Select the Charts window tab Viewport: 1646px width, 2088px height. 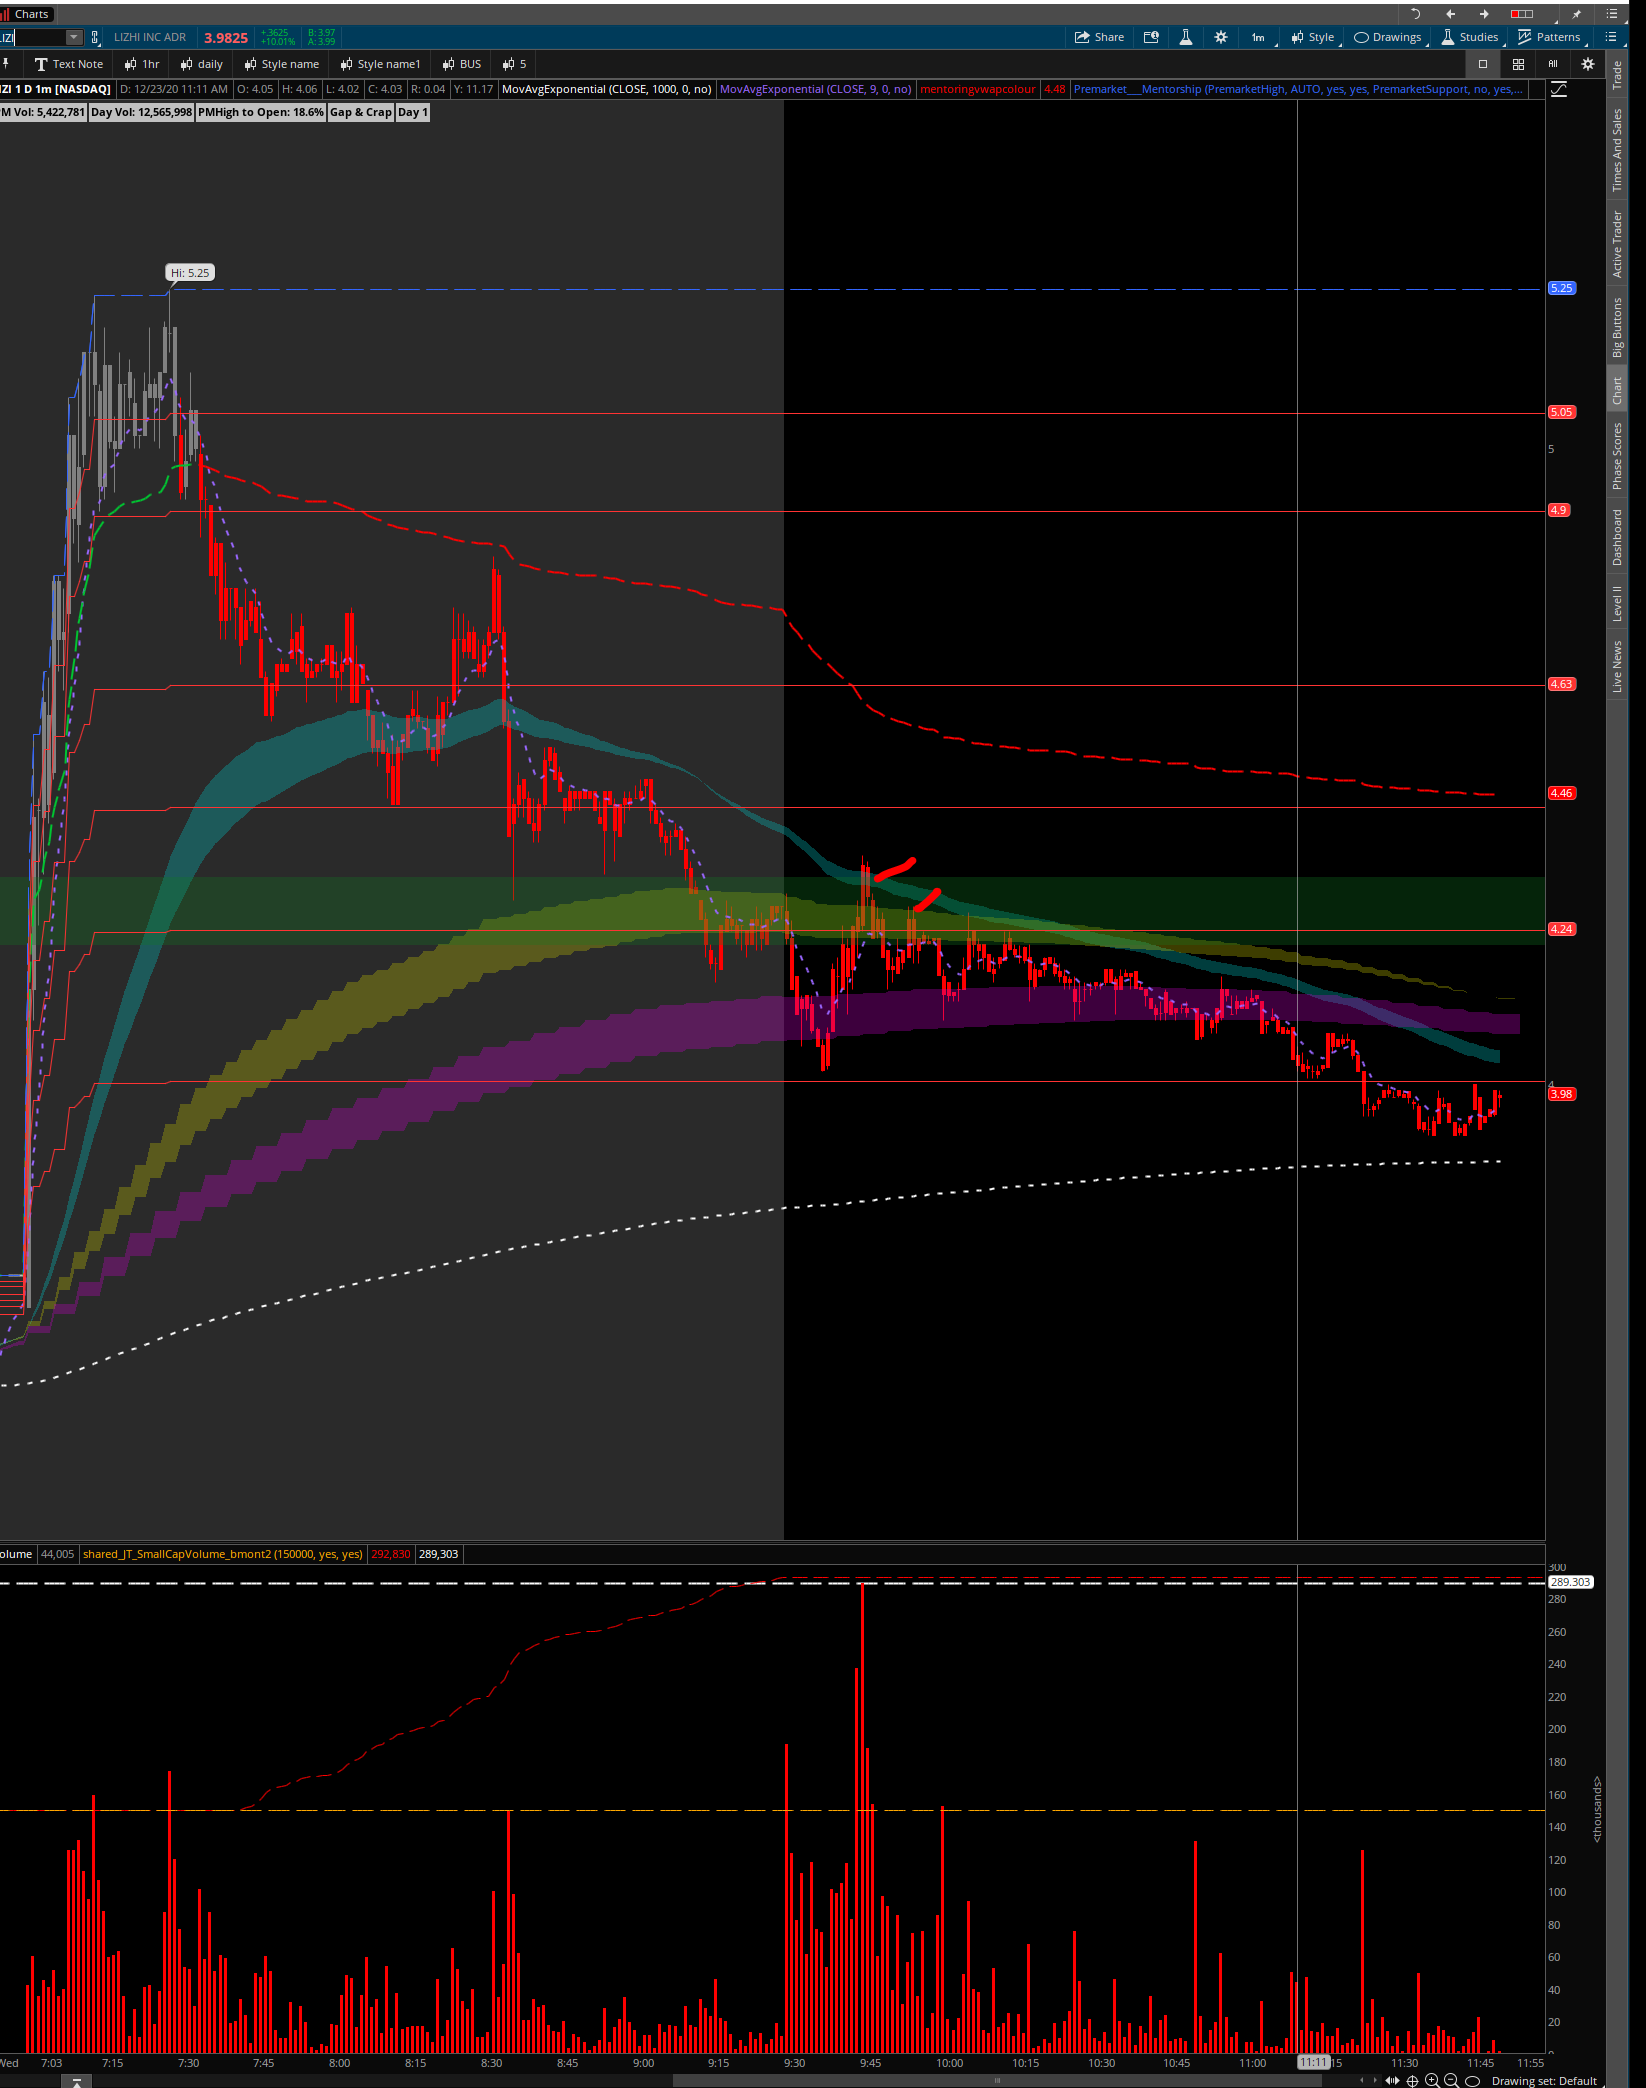pyautogui.click(x=26, y=14)
